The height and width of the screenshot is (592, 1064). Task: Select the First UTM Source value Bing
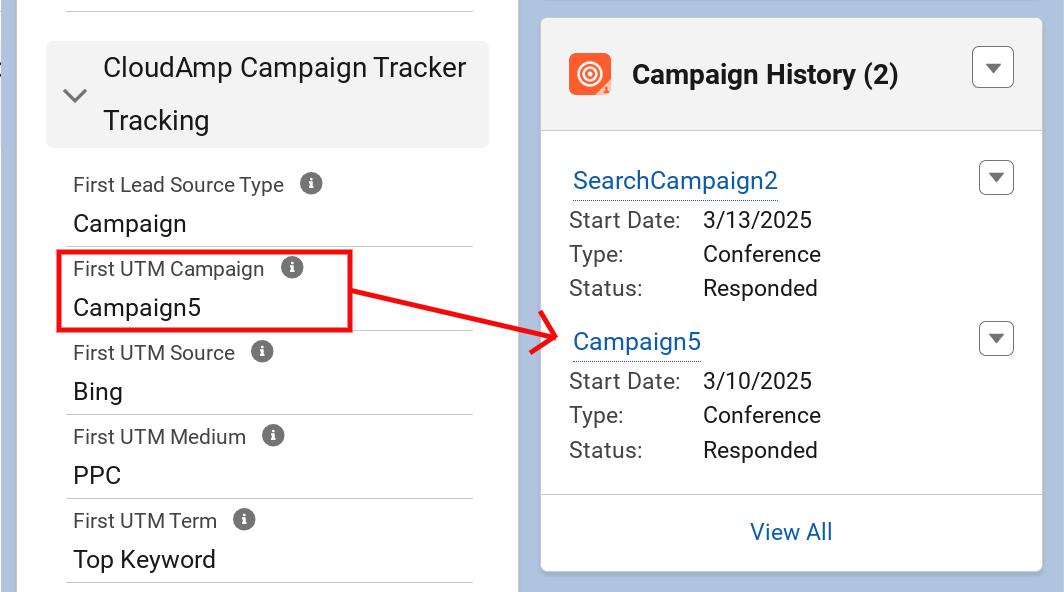98,392
